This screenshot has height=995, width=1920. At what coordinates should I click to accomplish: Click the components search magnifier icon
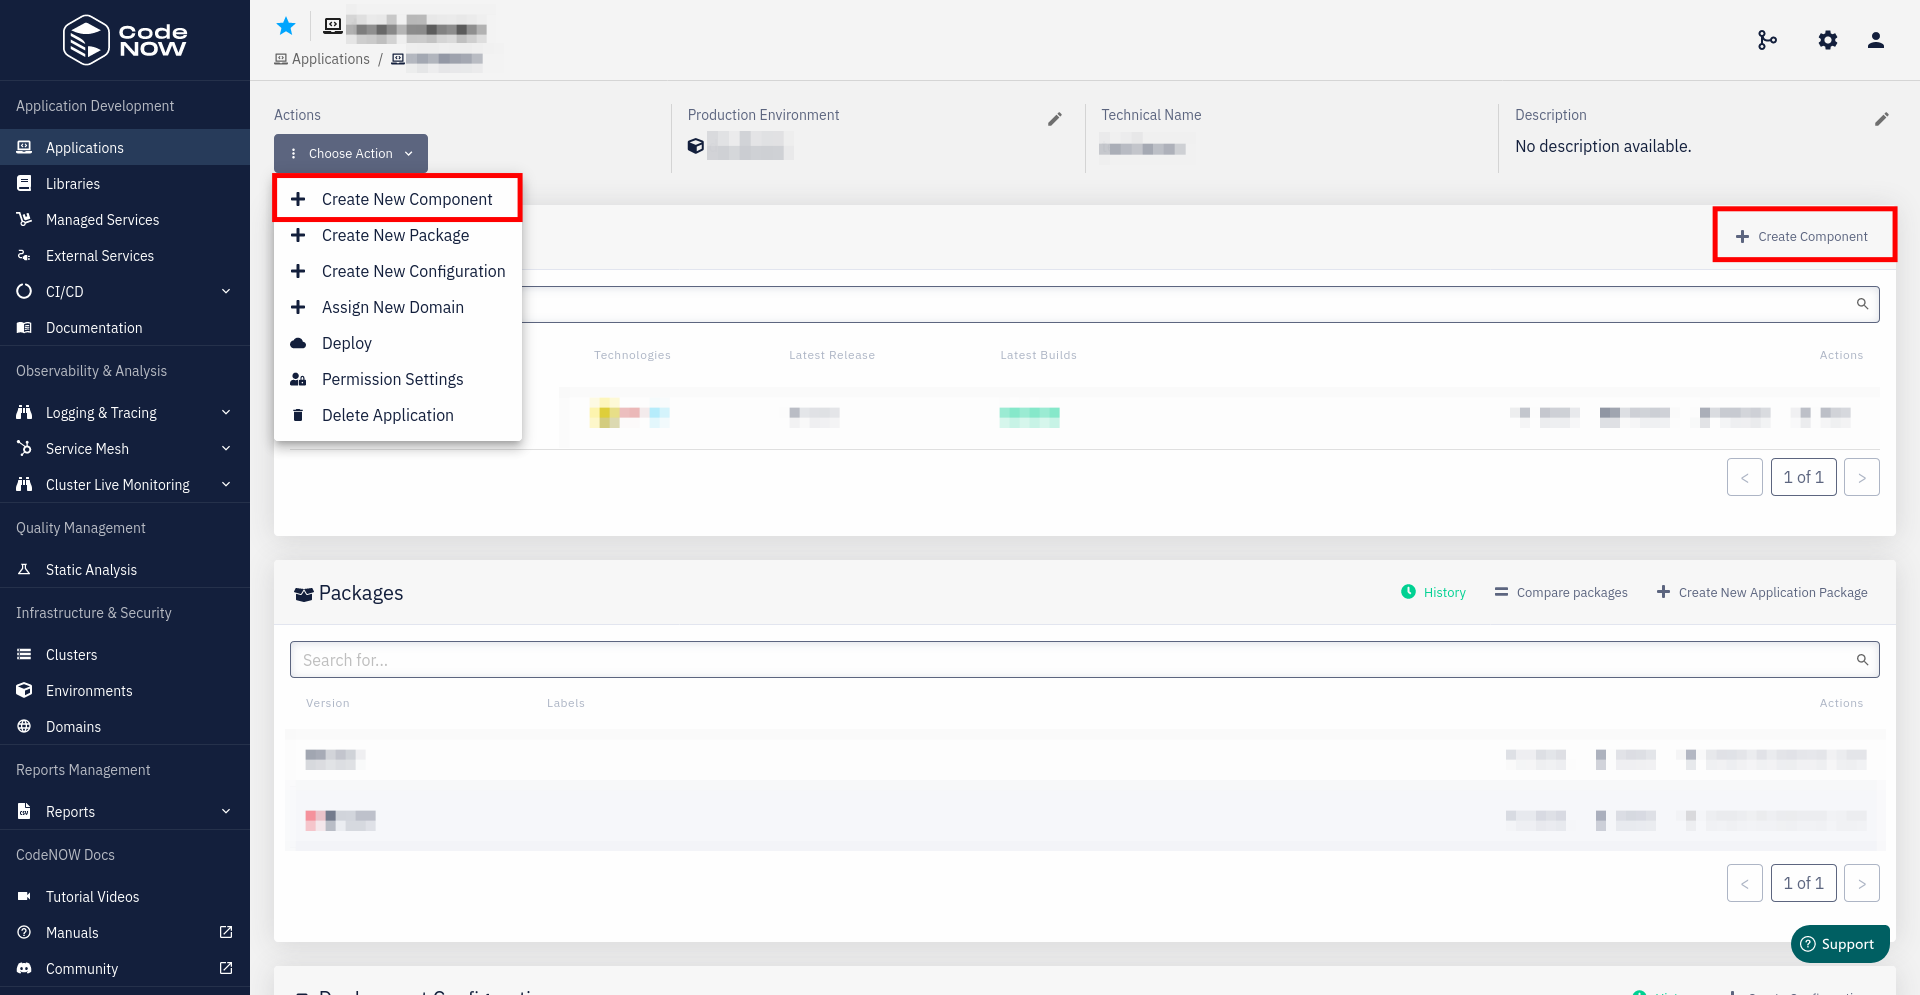(1862, 304)
